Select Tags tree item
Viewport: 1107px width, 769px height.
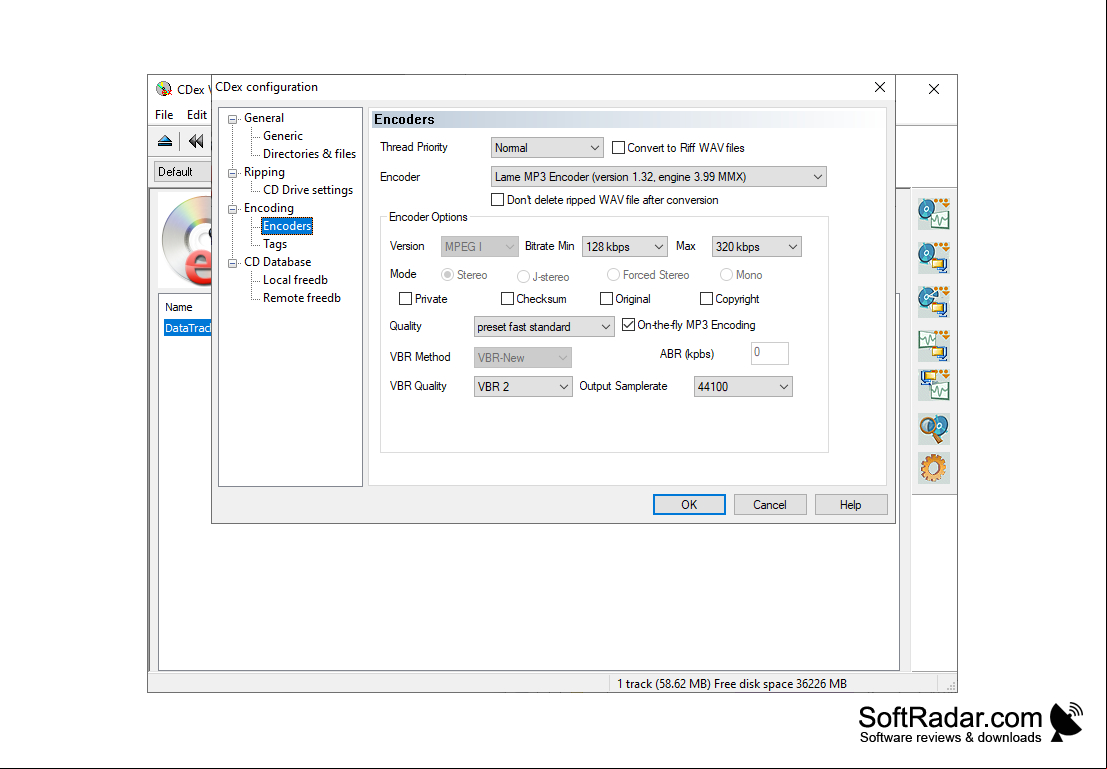point(275,244)
